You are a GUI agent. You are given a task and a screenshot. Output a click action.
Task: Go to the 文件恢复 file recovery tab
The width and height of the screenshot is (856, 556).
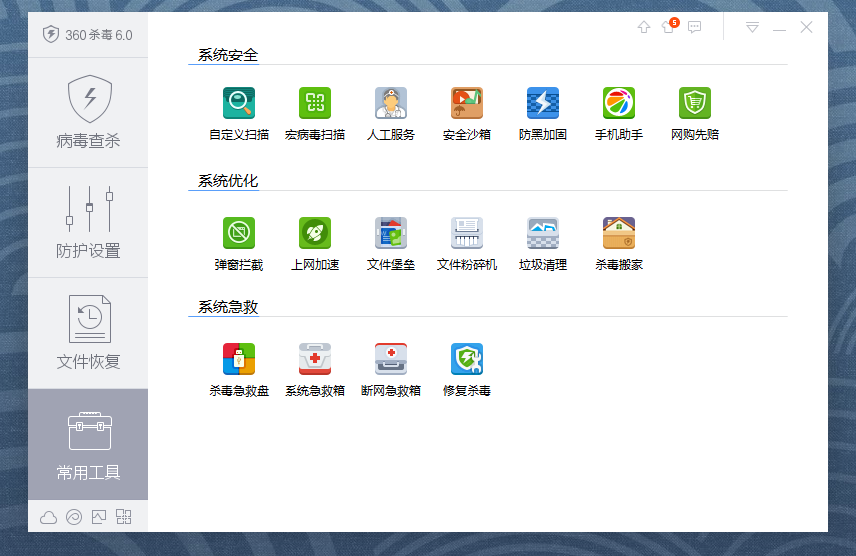point(88,333)
